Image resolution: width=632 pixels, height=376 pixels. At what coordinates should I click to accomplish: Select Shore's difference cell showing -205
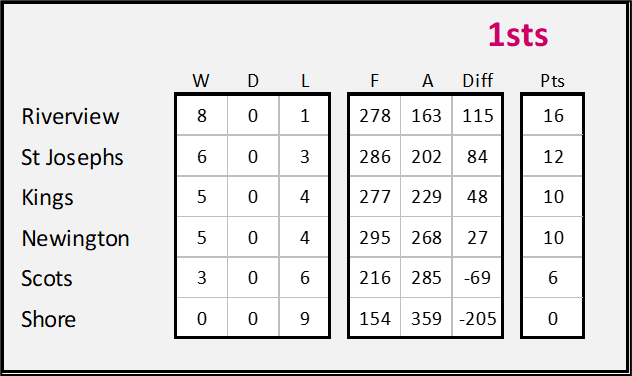[477, 319]
